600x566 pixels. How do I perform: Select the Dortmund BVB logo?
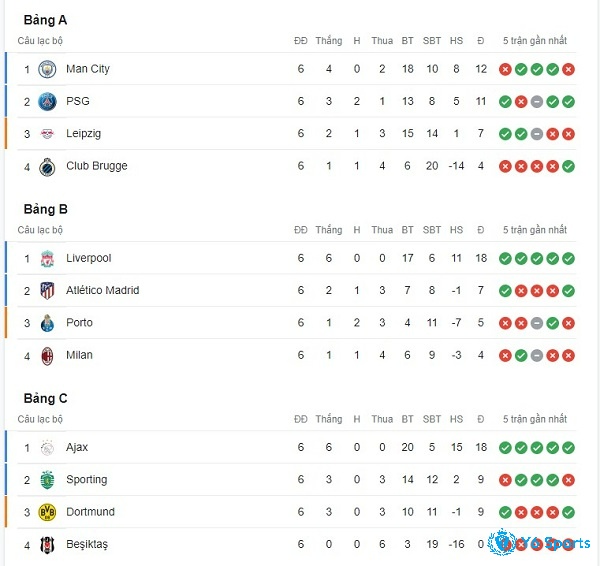pyautogui.click(x=47, y=512)
